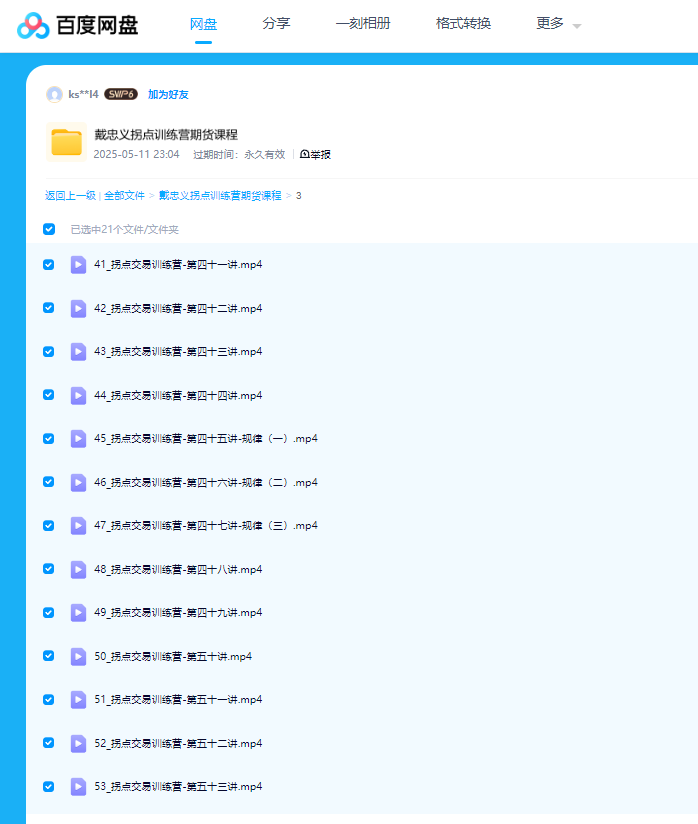Image resolution: width=698 pixels, height=824 pixels.
Task: Open file 46_拐点交易训练营 规律（二）.mp4
Action: click(206, 482)
